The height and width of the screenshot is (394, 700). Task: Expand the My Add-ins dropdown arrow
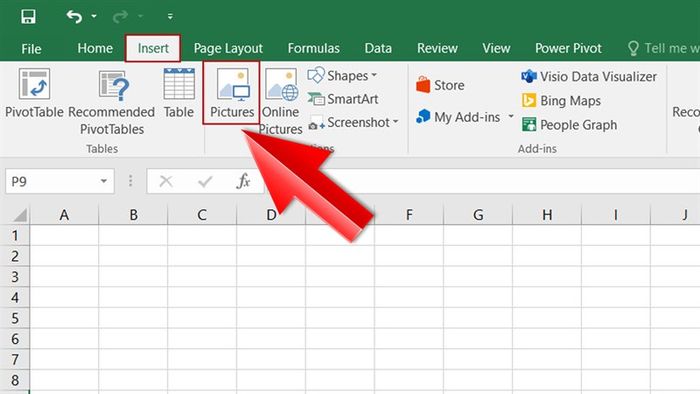[511, 117]
